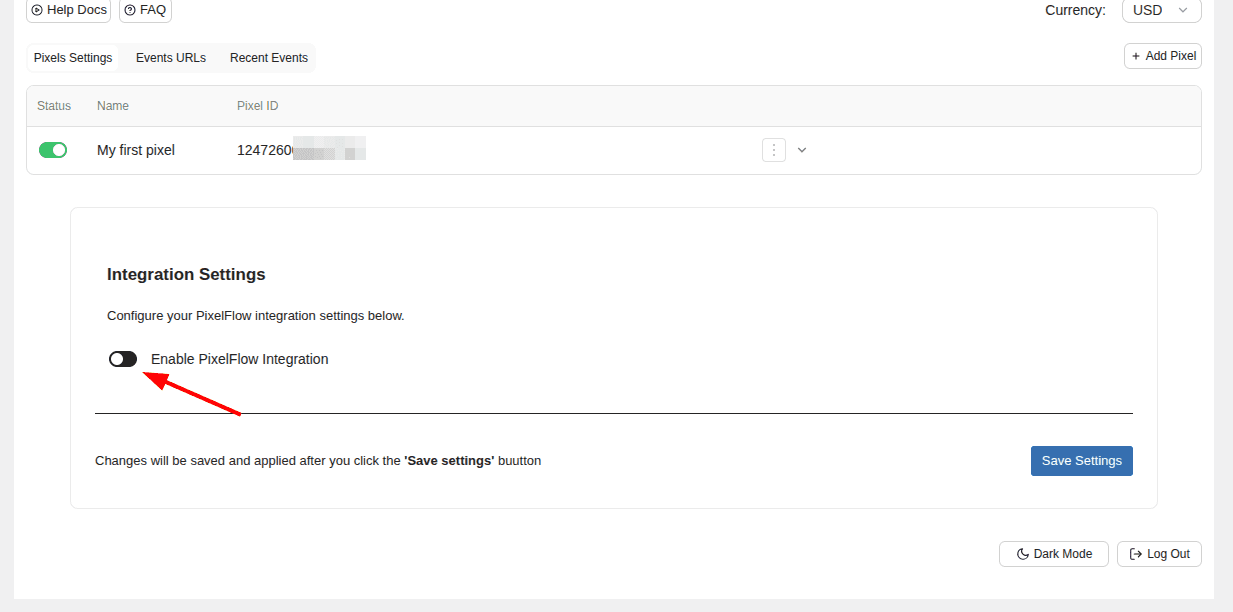Switch to Dark Mode
Viewport: 1233px width, 612px height.
click(x=1053, y=554)
